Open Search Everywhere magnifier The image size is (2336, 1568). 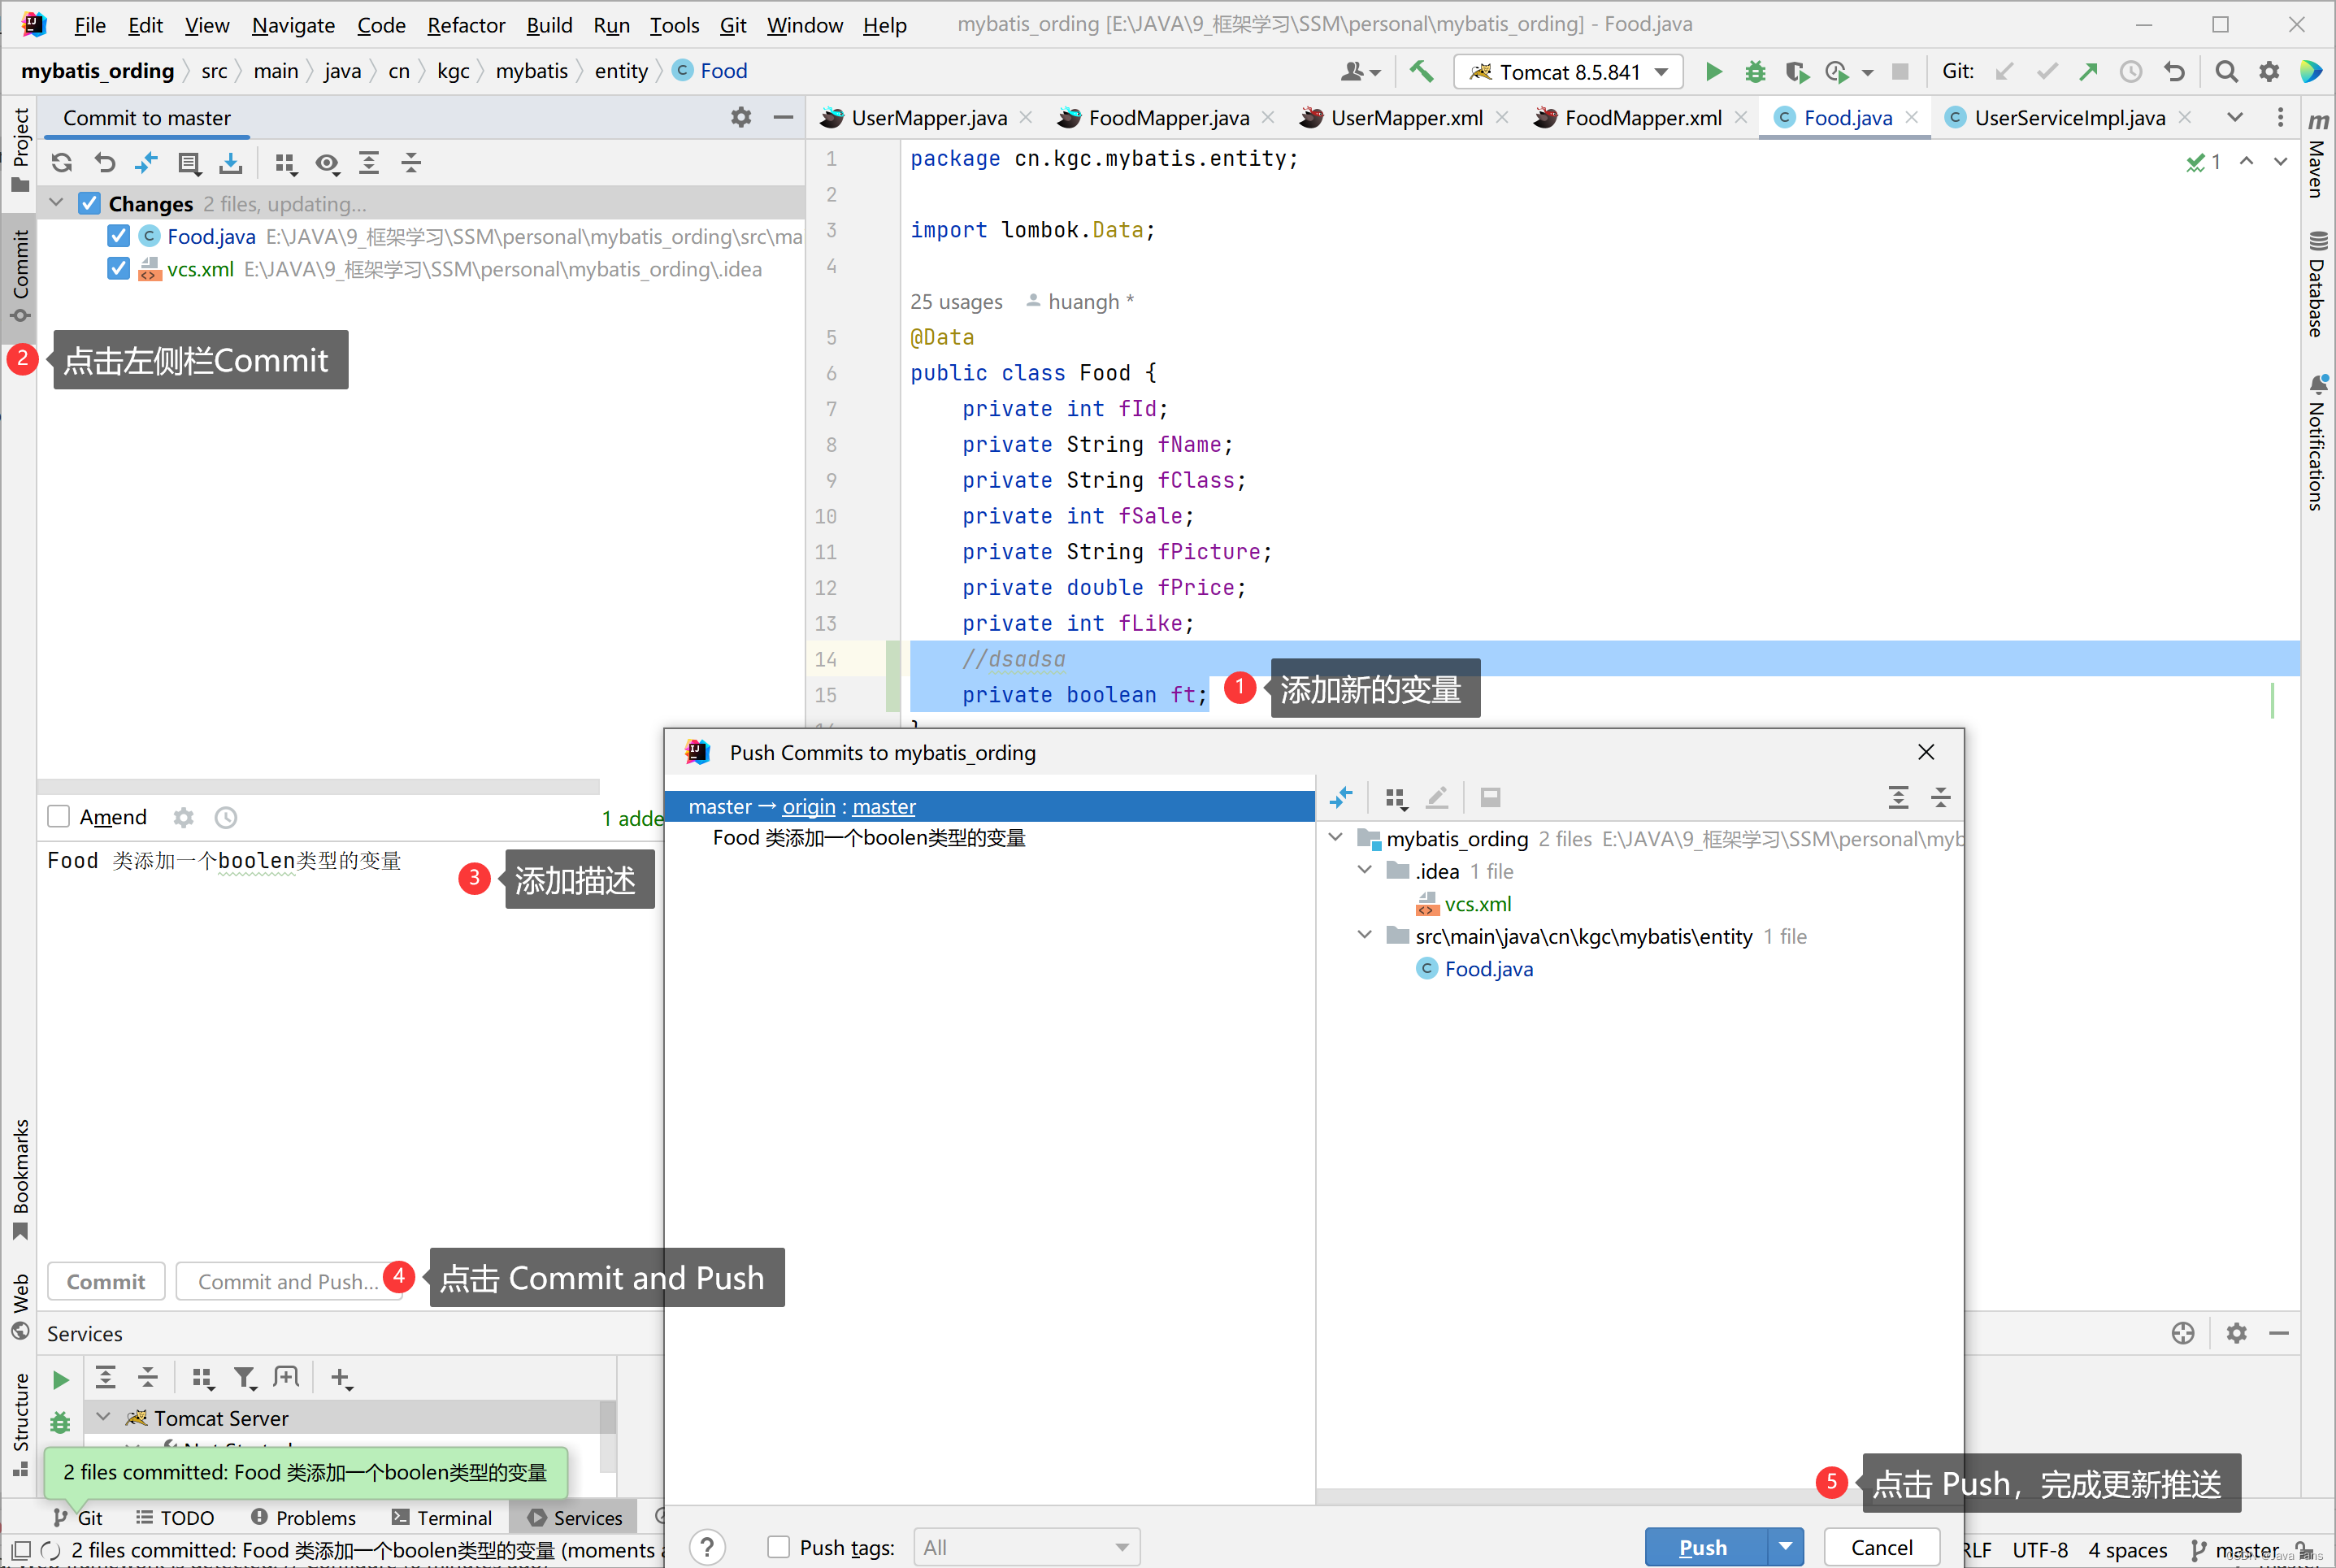[2226, 71]
